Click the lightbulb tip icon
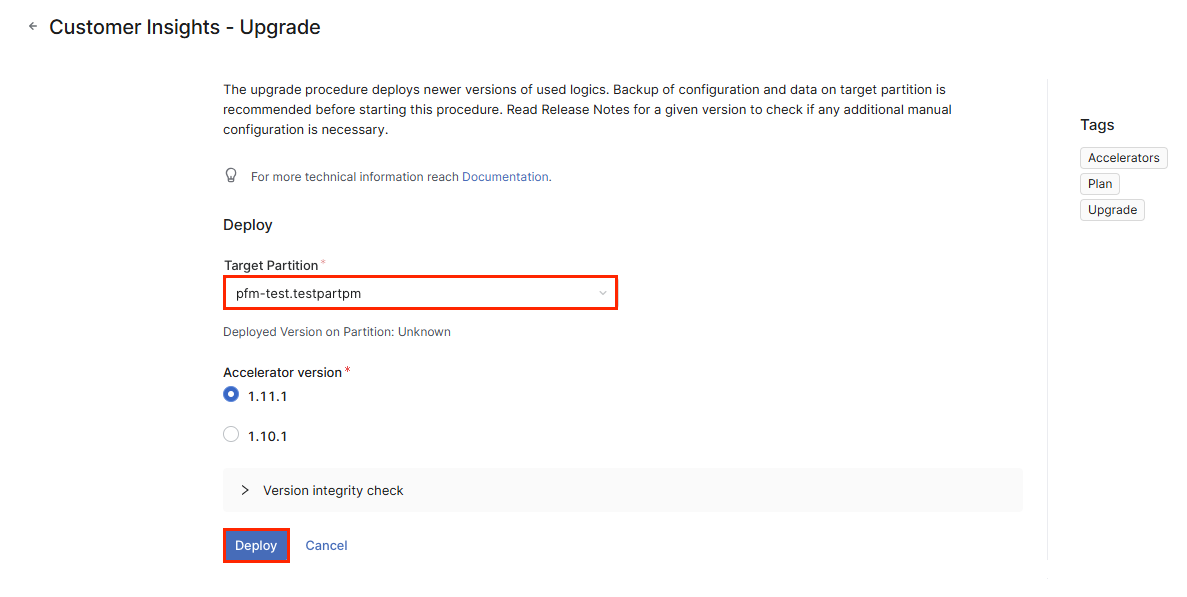 point(231,176)
